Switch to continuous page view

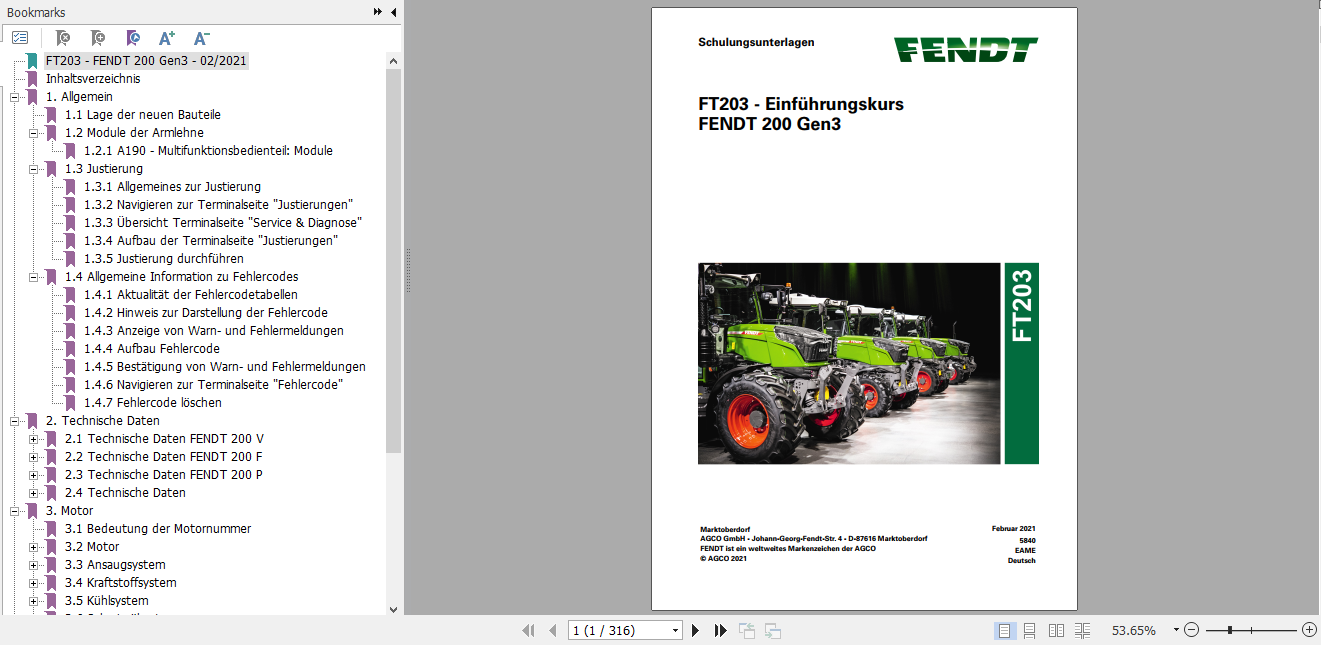(1030, 630)
